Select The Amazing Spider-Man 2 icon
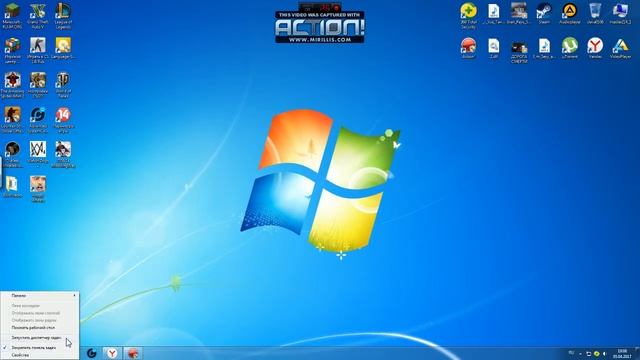640x360 pixels. click(x=12, y=85)
